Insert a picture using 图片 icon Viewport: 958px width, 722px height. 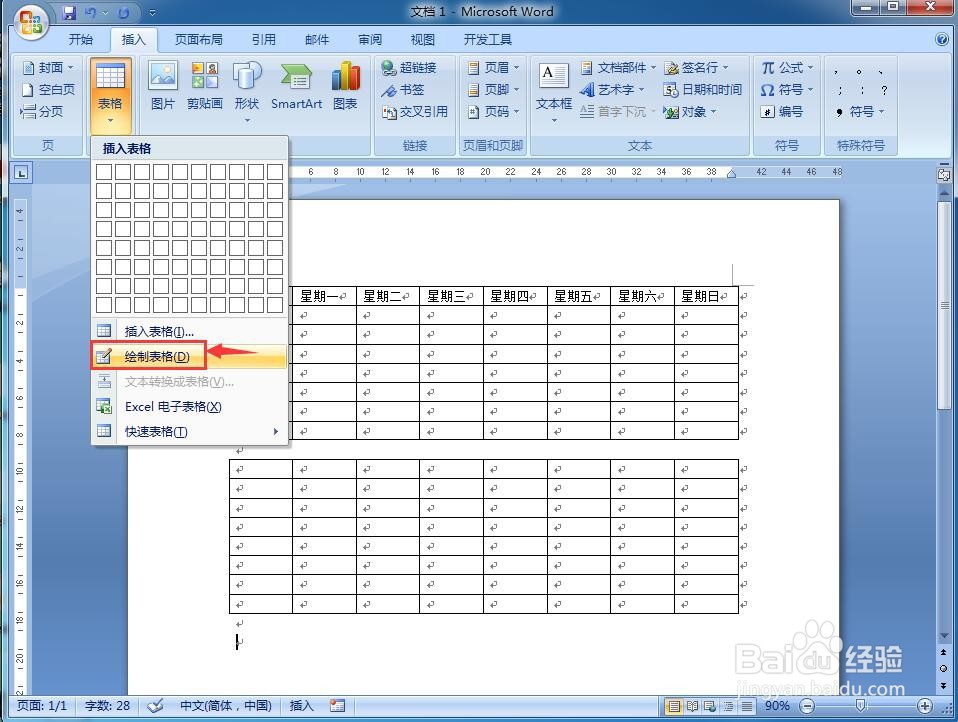coord(162,85)
